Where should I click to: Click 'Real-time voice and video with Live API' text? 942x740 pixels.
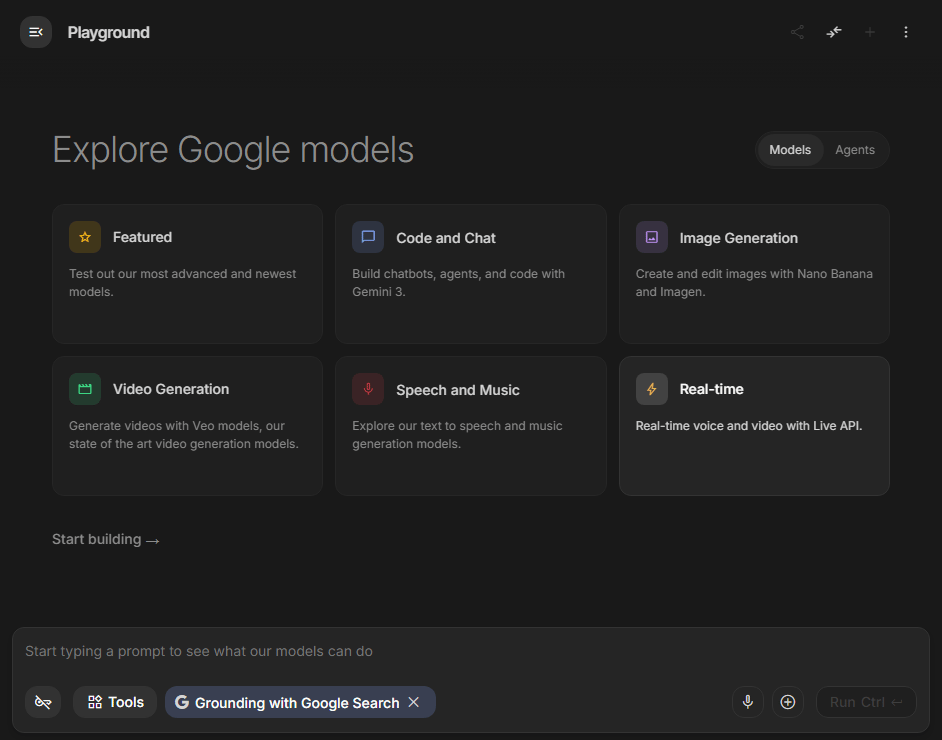pos(749,426)
